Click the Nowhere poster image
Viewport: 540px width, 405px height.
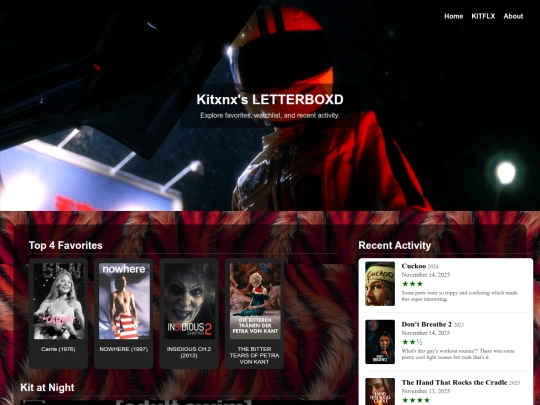(124, 301)
